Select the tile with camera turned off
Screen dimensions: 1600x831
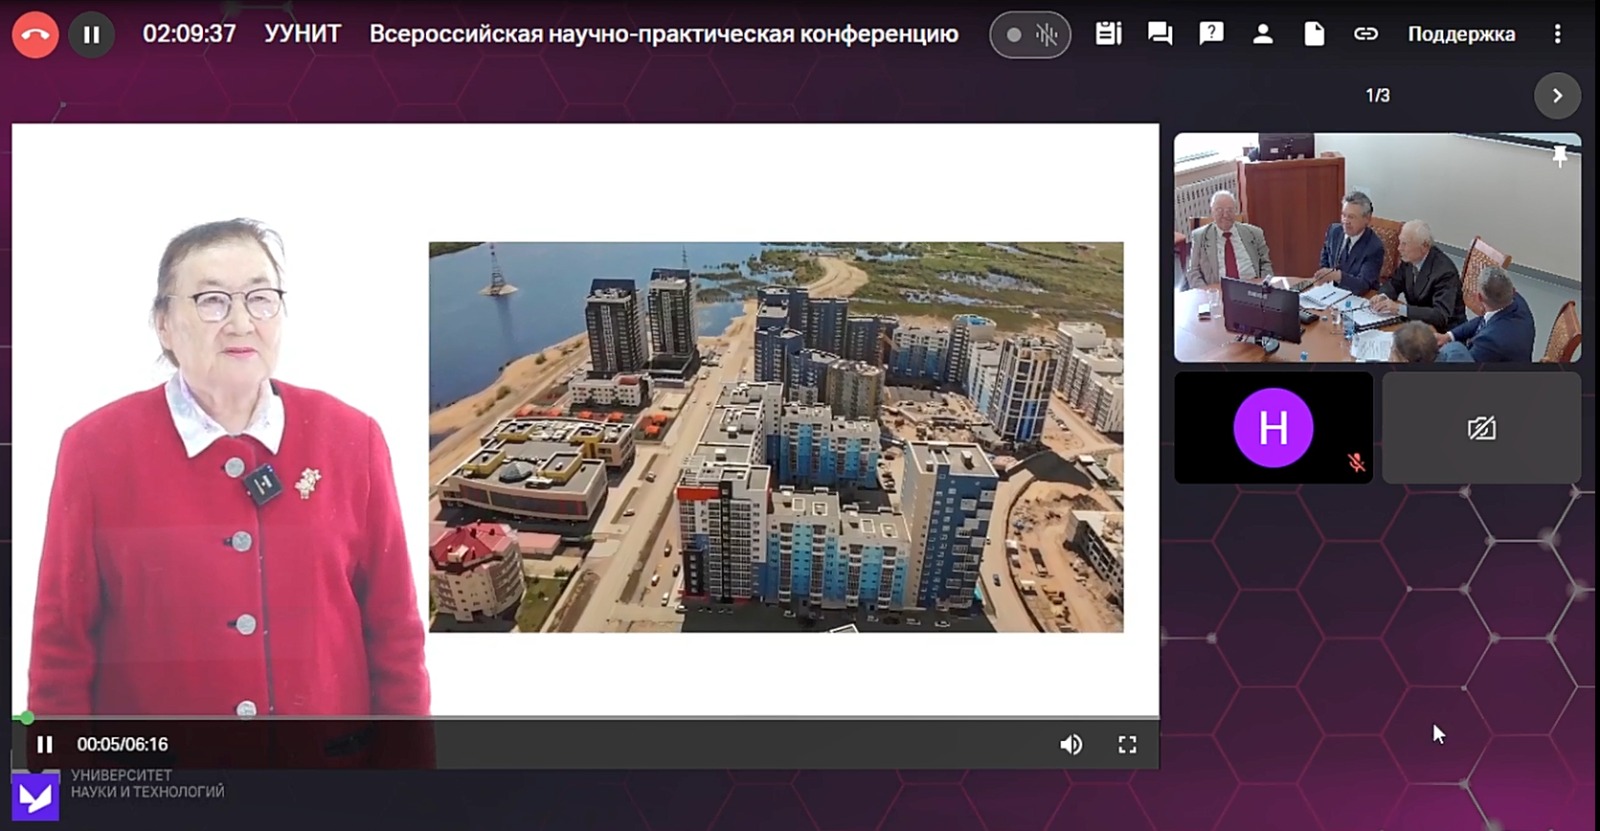[x=1481, y=428]
